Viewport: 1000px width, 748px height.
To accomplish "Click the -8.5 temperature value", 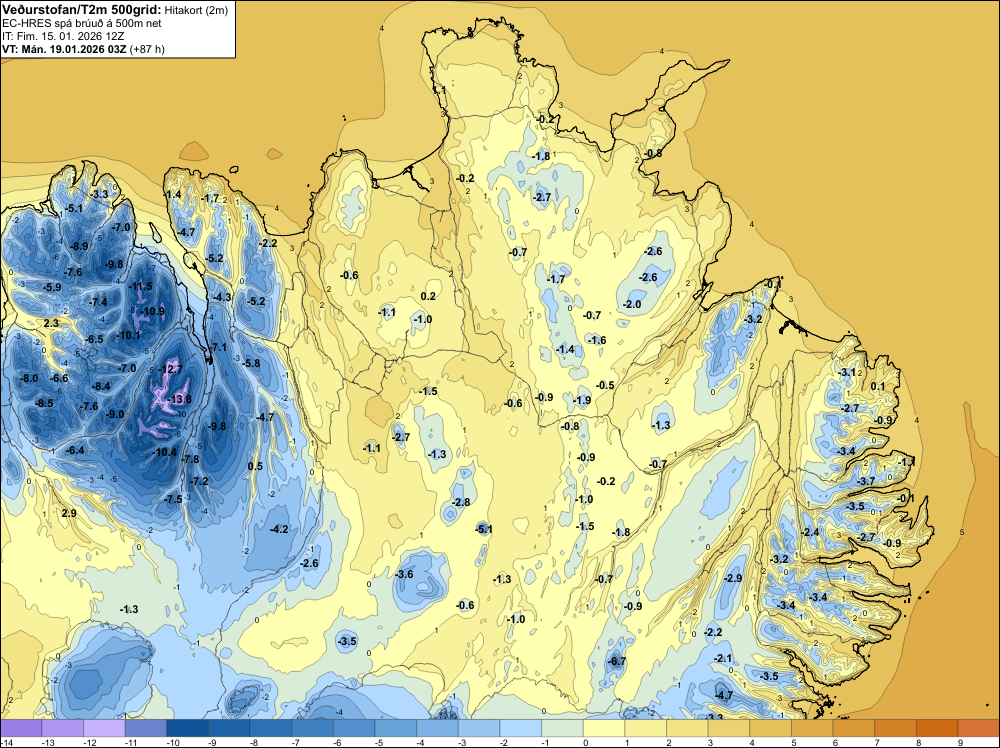I will [44, 403].
